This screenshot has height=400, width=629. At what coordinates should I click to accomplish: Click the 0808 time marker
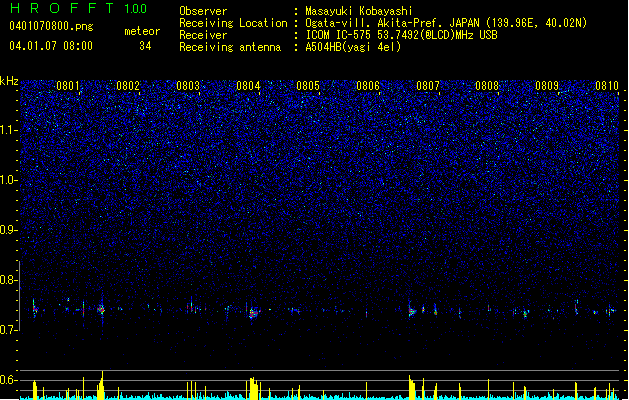487,86
